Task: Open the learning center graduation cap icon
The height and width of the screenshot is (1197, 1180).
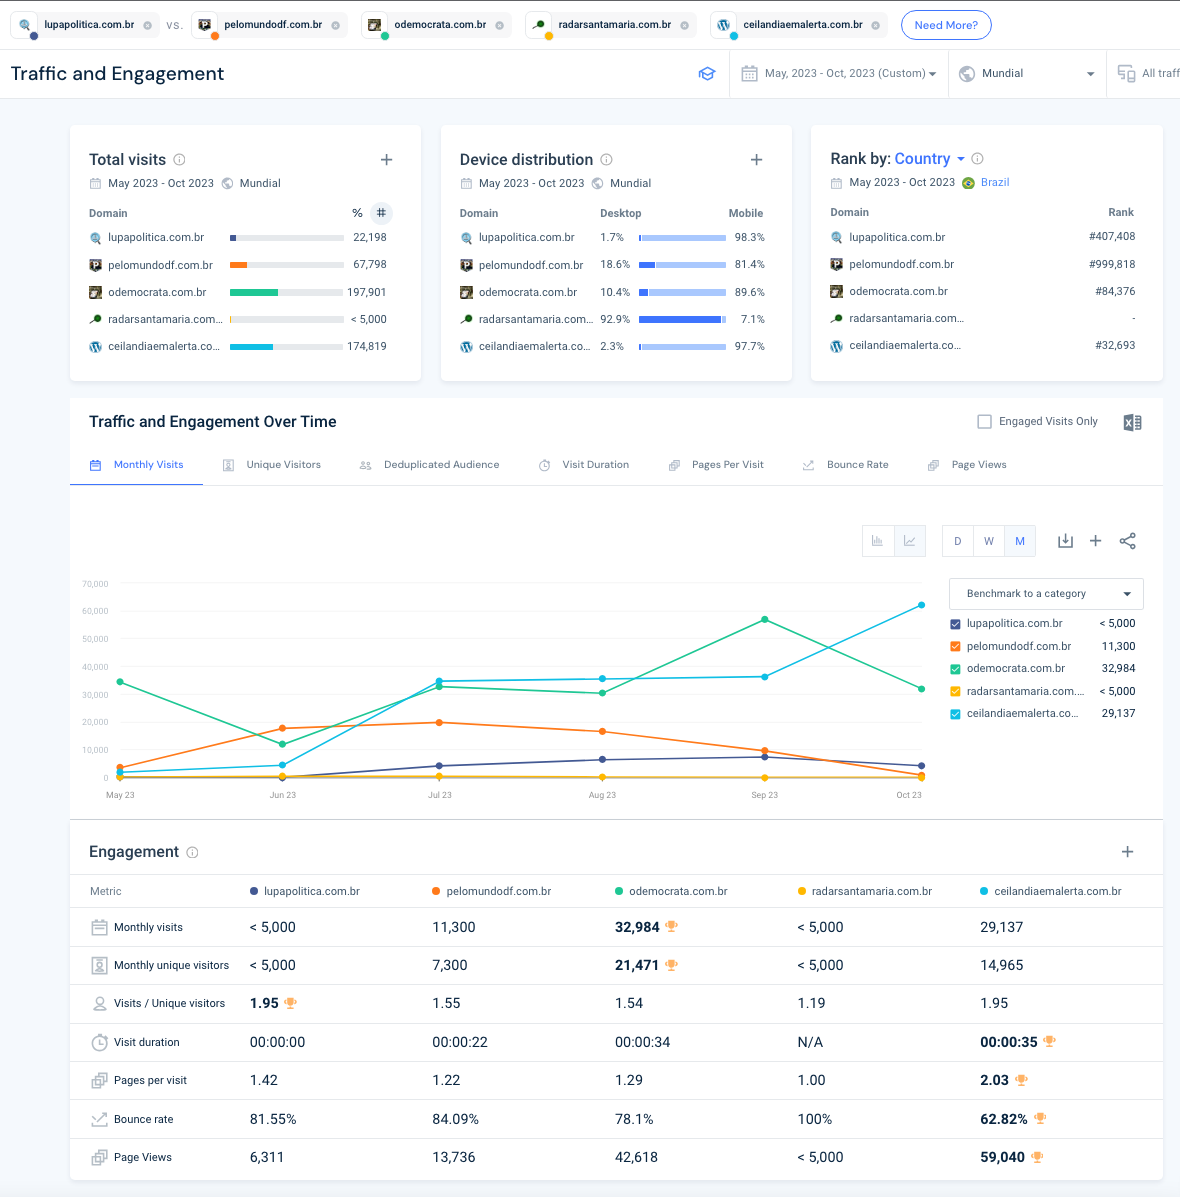Action: pyautogui.click(x=707, y=74)
